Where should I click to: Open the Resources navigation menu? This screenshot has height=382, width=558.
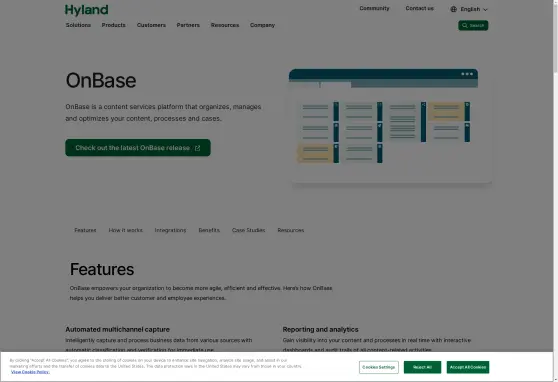[225, 25]
